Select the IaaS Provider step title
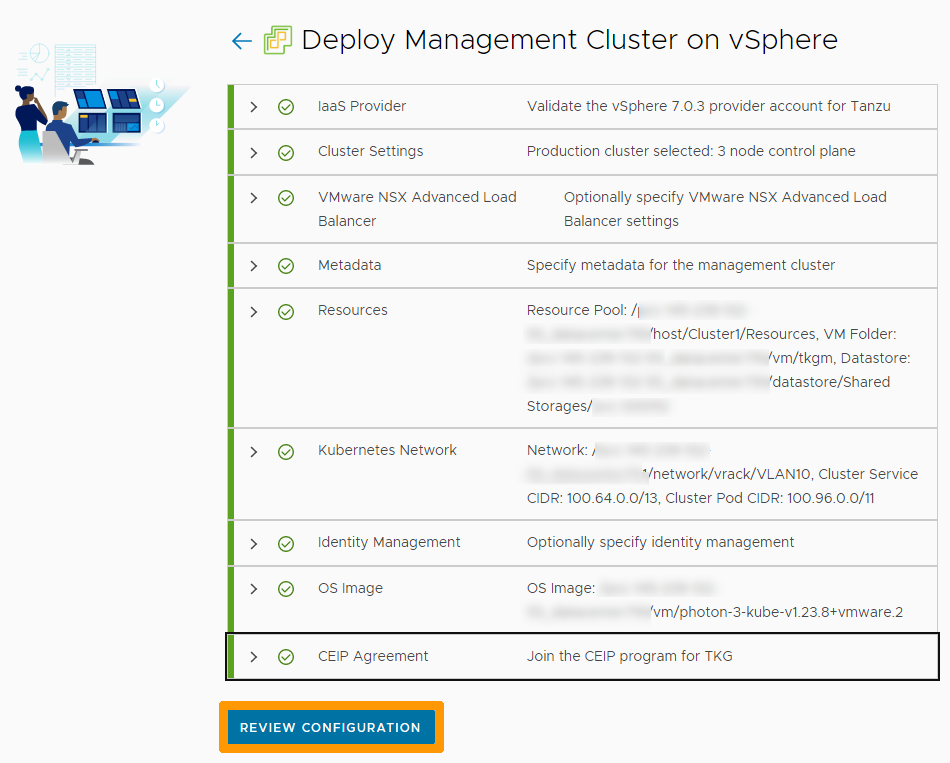 tap(362, 106)
